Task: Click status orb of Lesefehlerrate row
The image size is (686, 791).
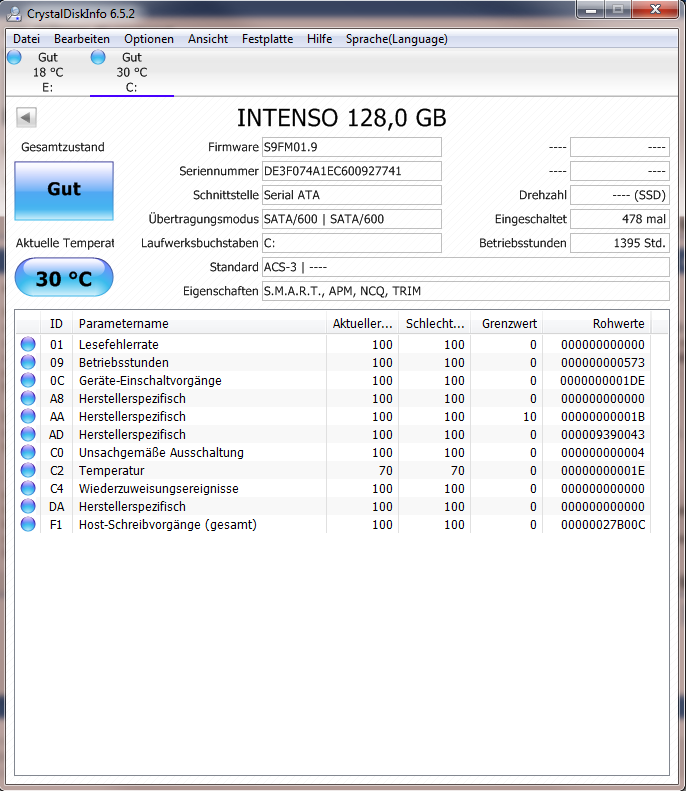Action: (28, 344)
